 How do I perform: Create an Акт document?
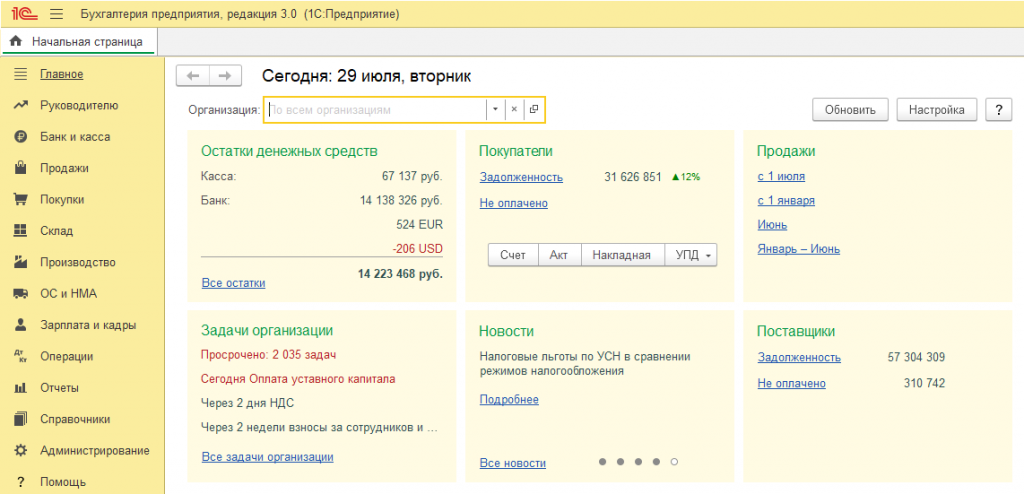click(558, 255)
